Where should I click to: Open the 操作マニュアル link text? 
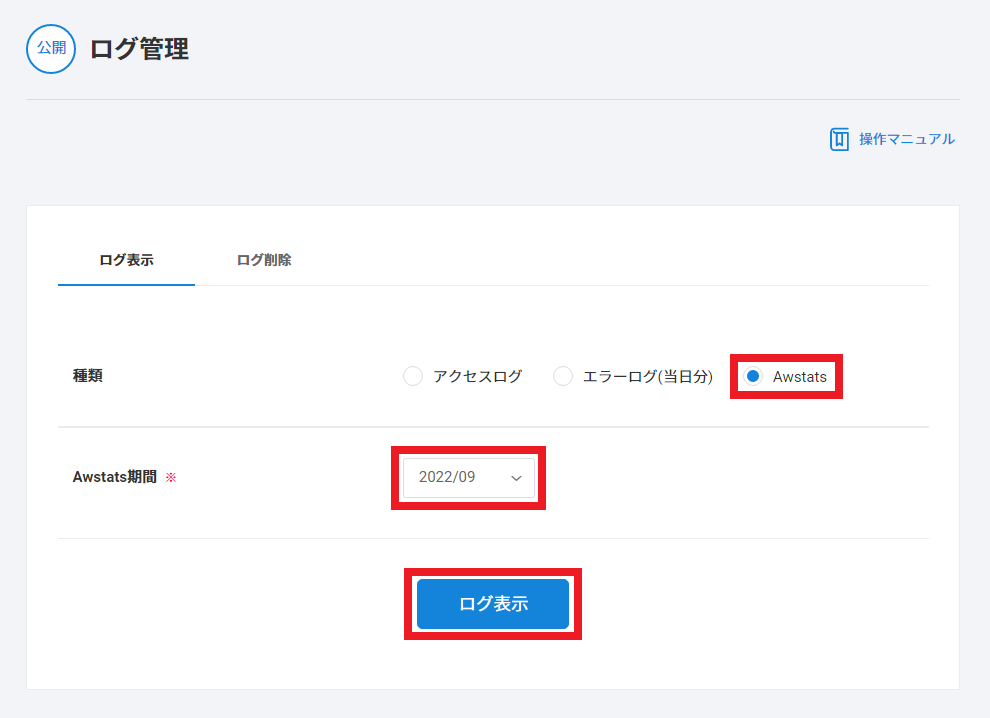[x=906, y=139]
